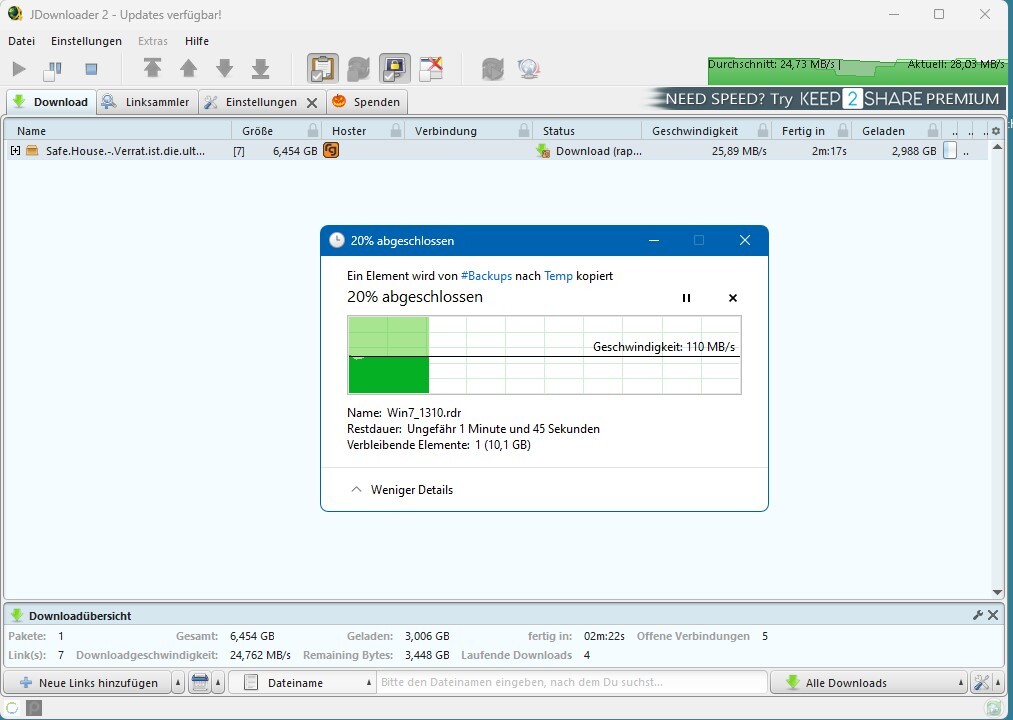Click the orange hoster icon in download row
Image resolution: width=1013 pixels, height=720 pixels.
[x=331, y=151]
